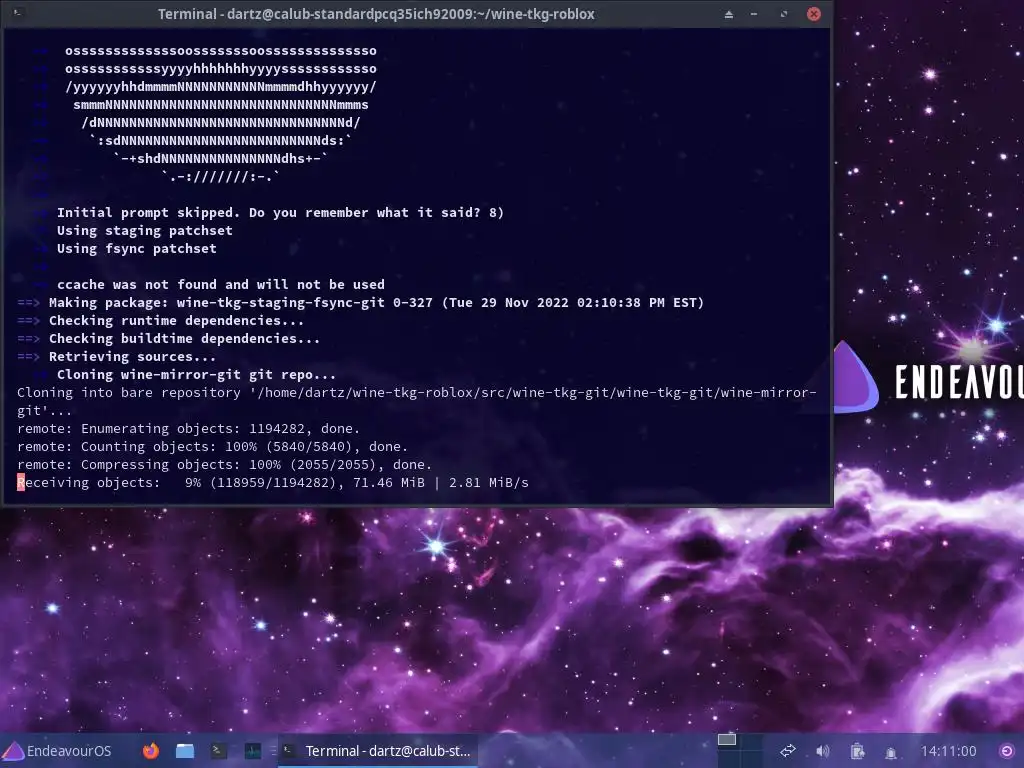Screen dimensions: 1024x768
Task: Click the 'Making package: wine-tkg-staging-fsync-git' line
Action: (360, 302)
